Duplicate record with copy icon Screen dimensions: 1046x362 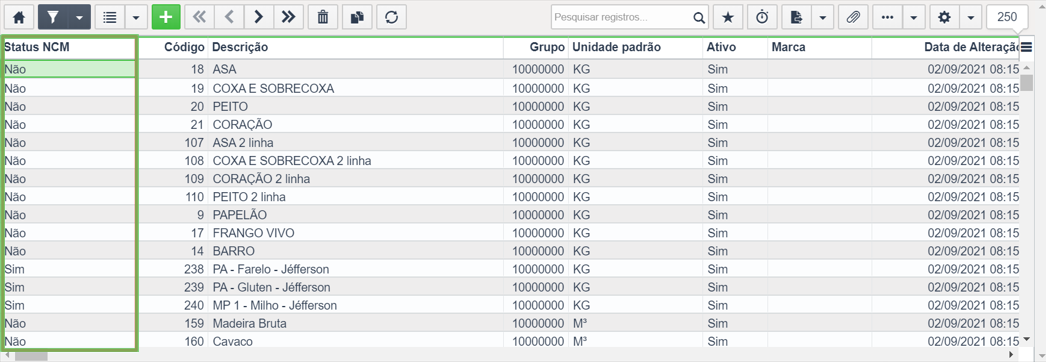click(x=358, y=17)
